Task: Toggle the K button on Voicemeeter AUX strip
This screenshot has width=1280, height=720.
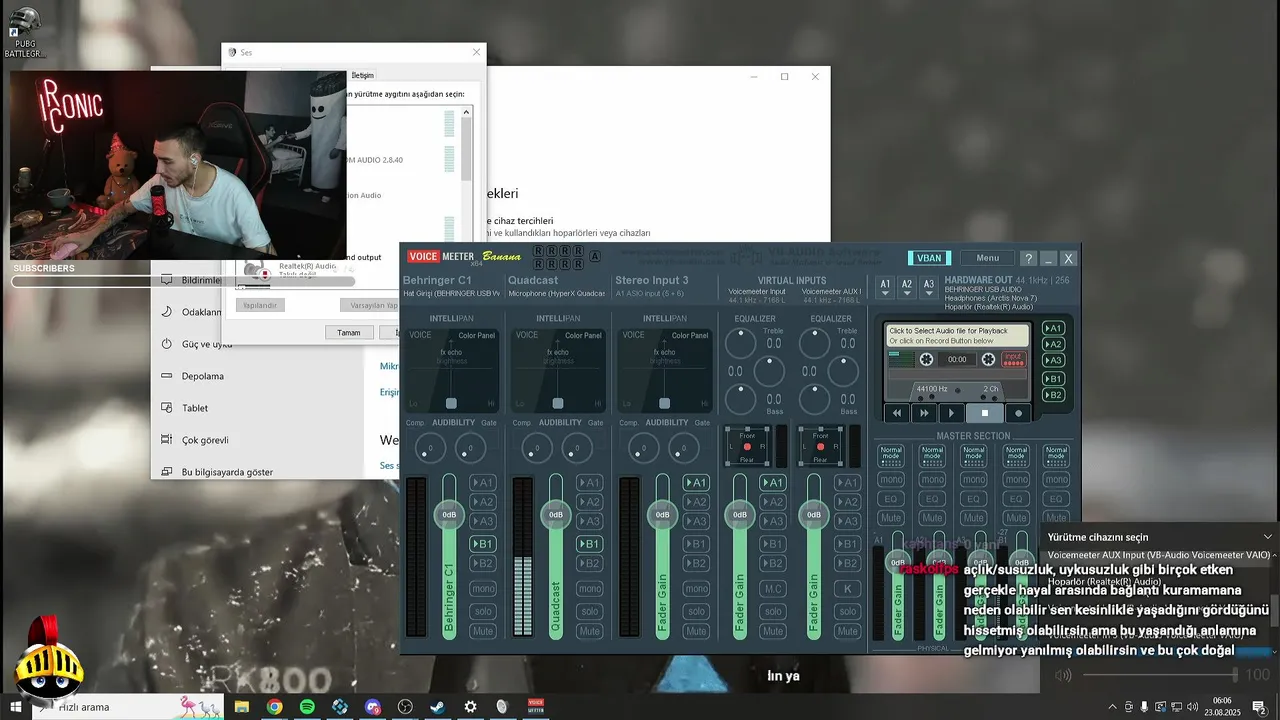Action: tap(847, 589)
